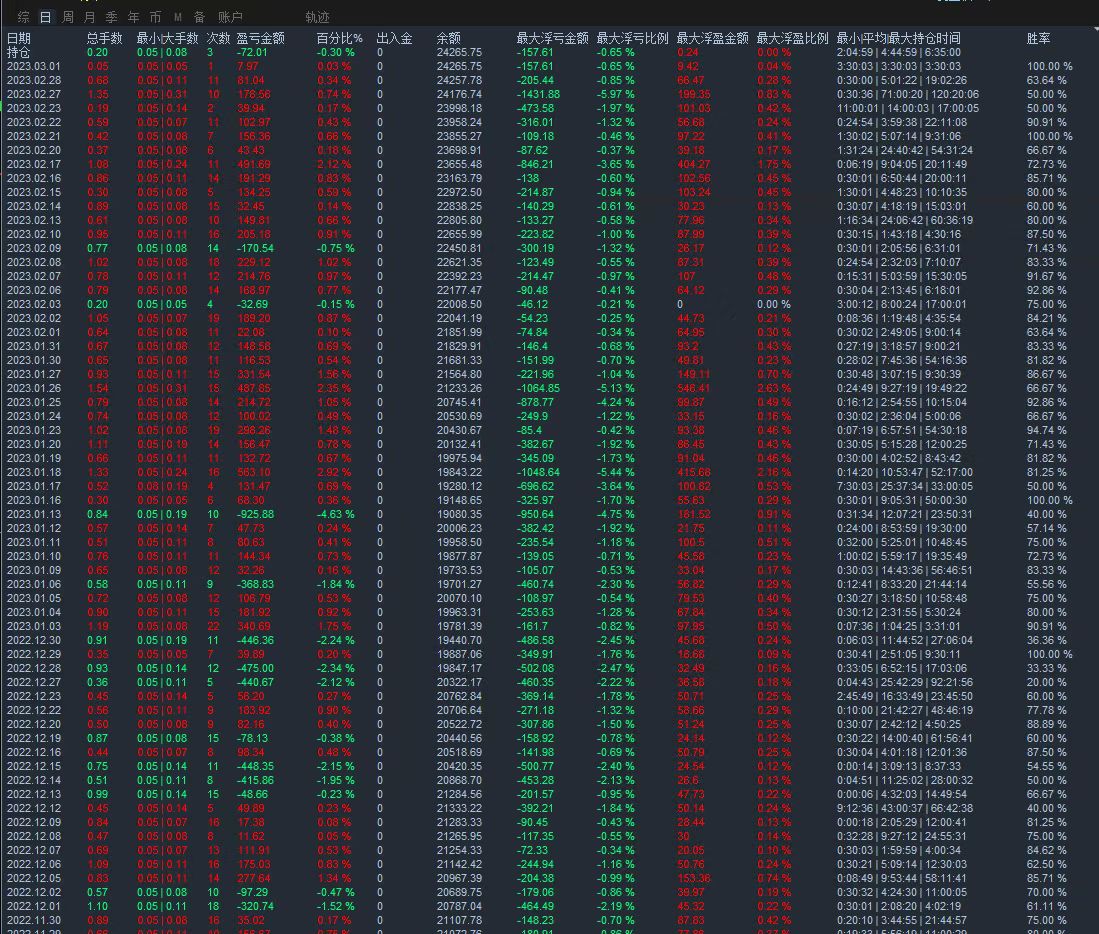Click balance 24176.74 in 2023.02.27 row
The height and width of the screenshot is (934, 1099).
(459, 95)
